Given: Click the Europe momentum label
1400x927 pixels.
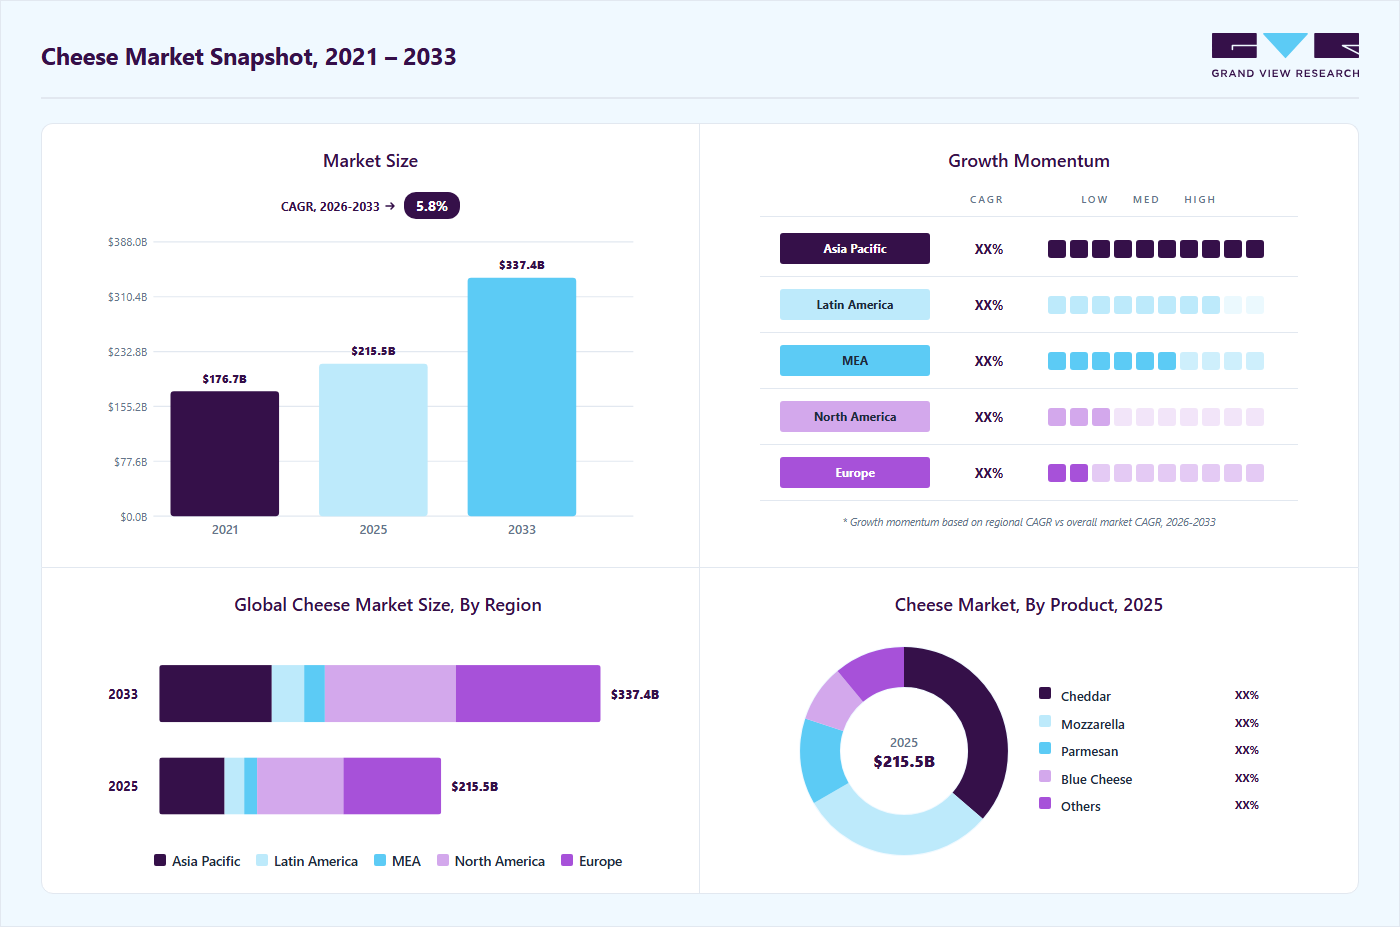Looking at the screenshot, I should [x=855, y=473].
